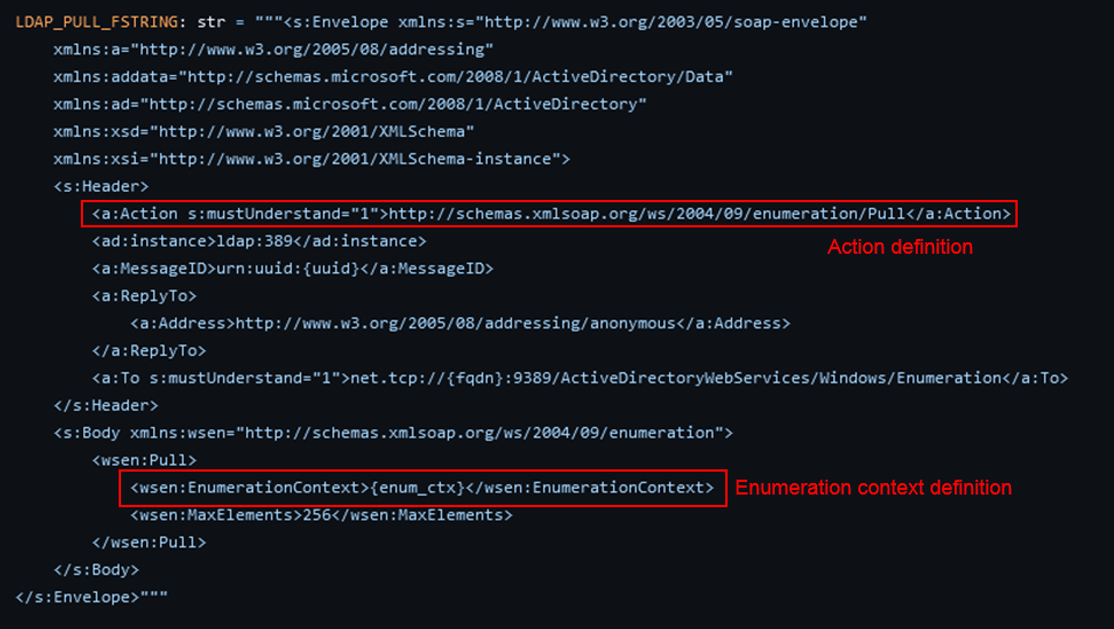Click the a:MessageID urn:uuid line

293,269
